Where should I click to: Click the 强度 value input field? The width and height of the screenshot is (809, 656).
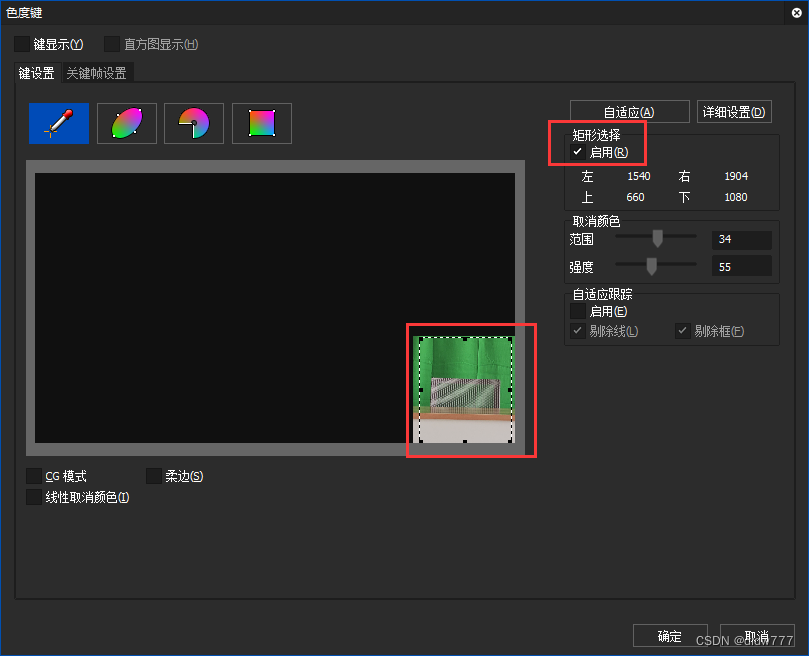click(741, 265)
